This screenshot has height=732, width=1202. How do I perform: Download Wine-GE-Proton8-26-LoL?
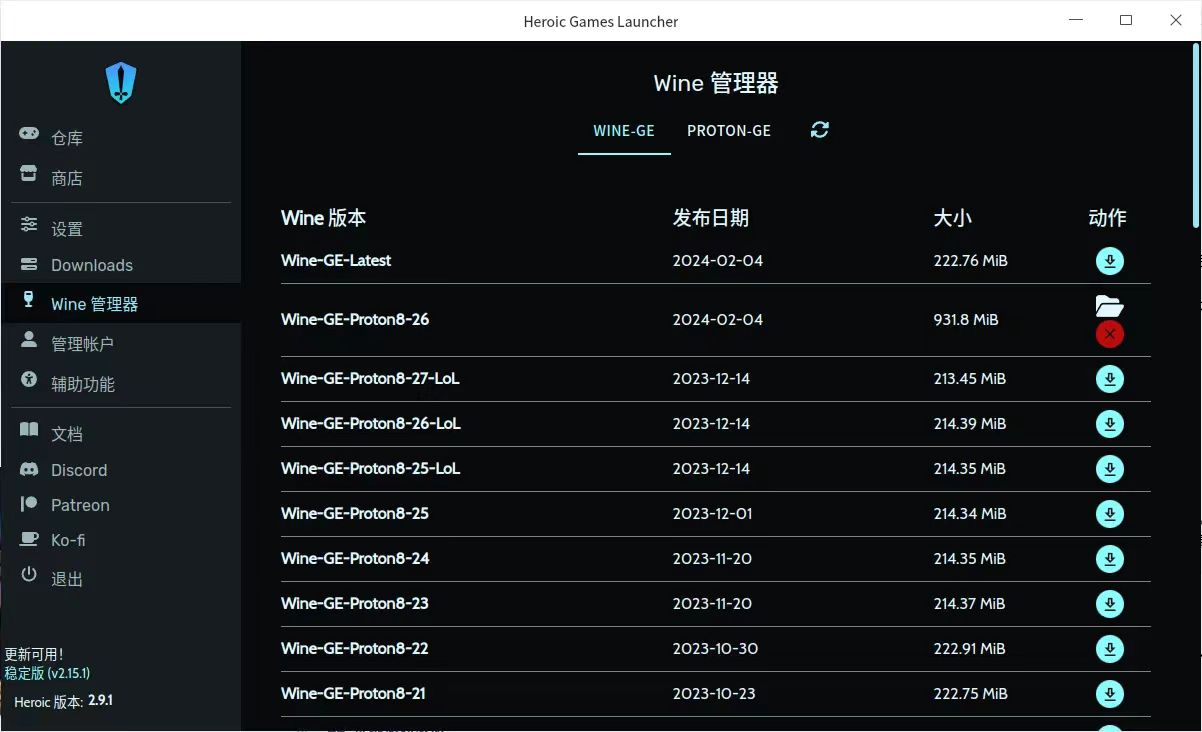coord(1110,424)
